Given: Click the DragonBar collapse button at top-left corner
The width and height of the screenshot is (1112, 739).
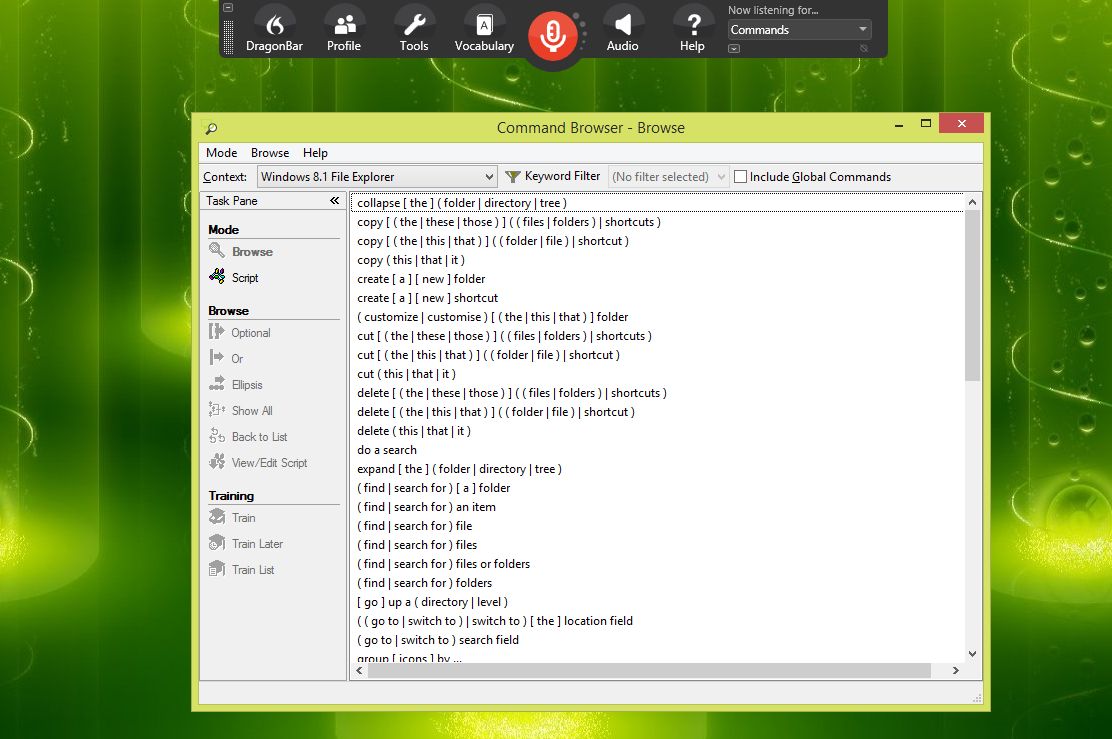Looking at the screenshot, I should click(228, 8).
